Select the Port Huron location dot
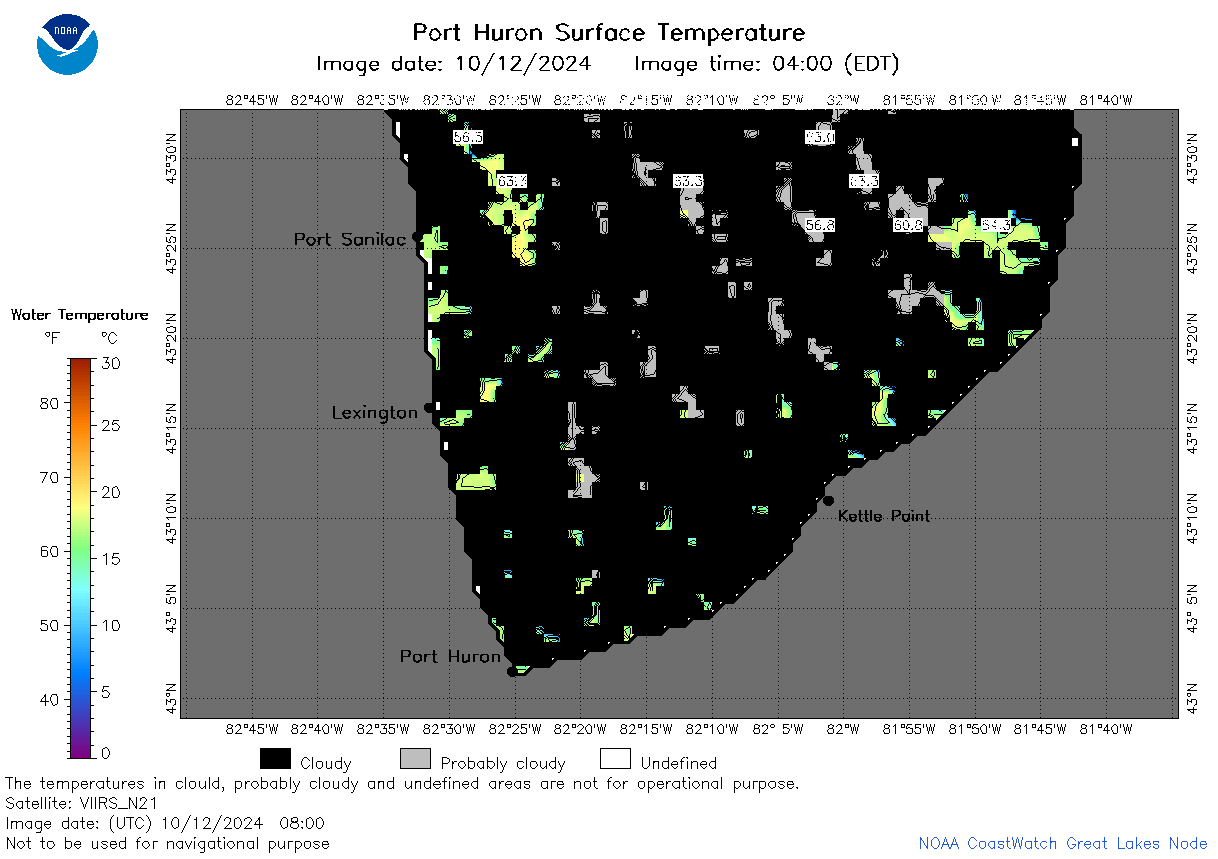 click(512, 672)
